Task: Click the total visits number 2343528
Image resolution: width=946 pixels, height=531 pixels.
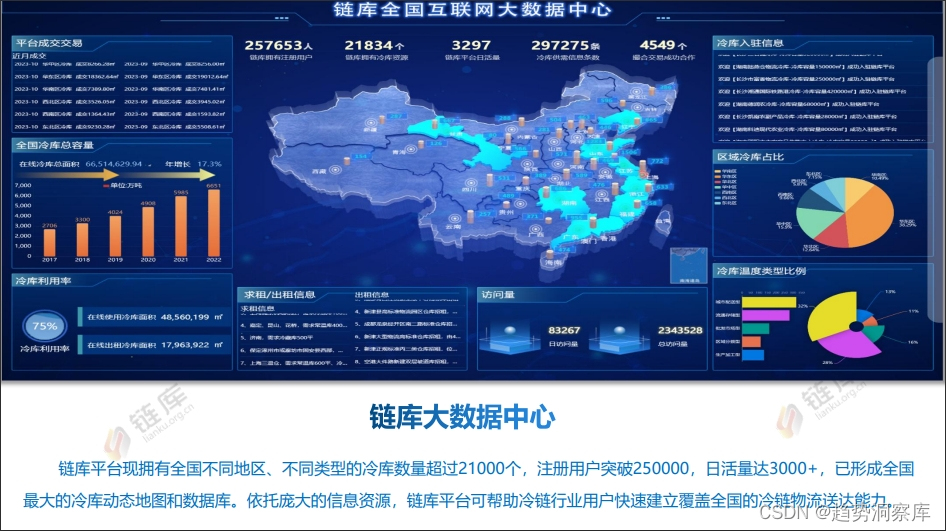Action: pyautogui.click(x=680, y=330)
